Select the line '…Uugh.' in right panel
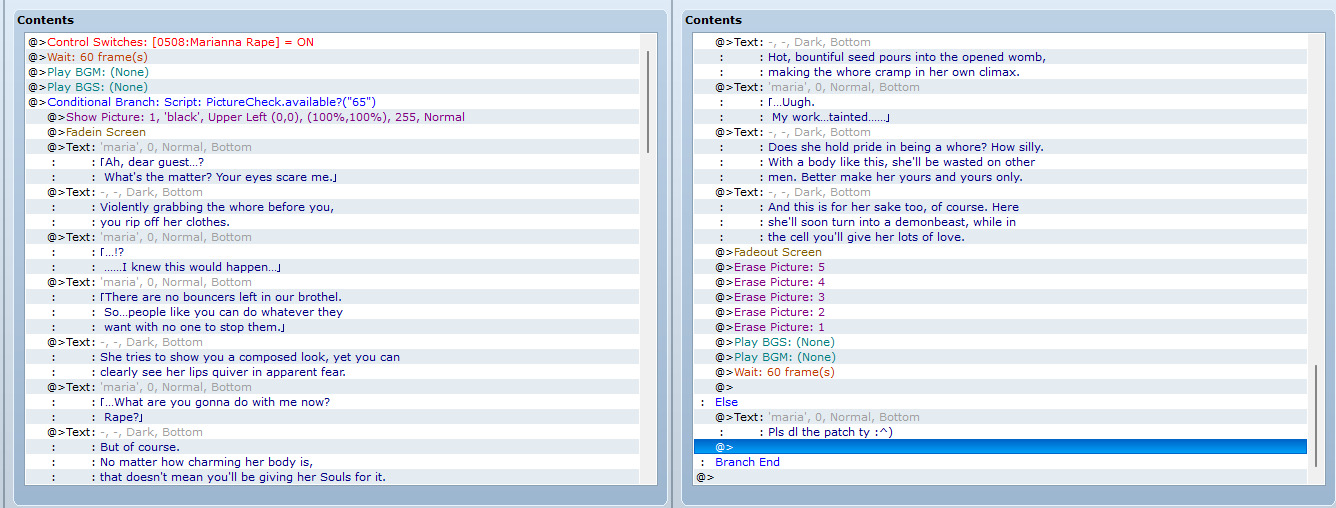This screenshot has height=508, width=1336. pos(1000,102)
